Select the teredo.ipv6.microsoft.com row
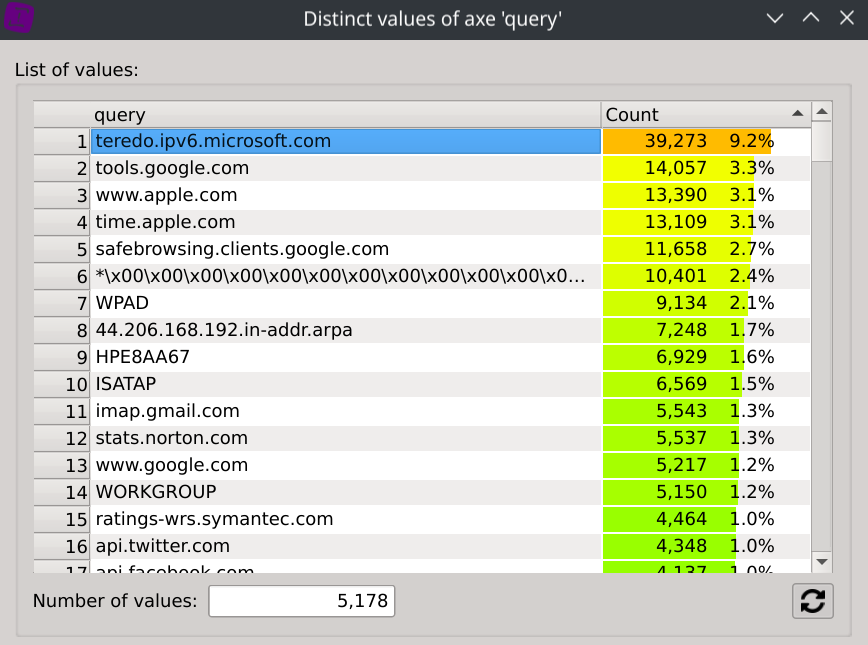Viewport: 868px width, 645px height. tap(345, 141)
